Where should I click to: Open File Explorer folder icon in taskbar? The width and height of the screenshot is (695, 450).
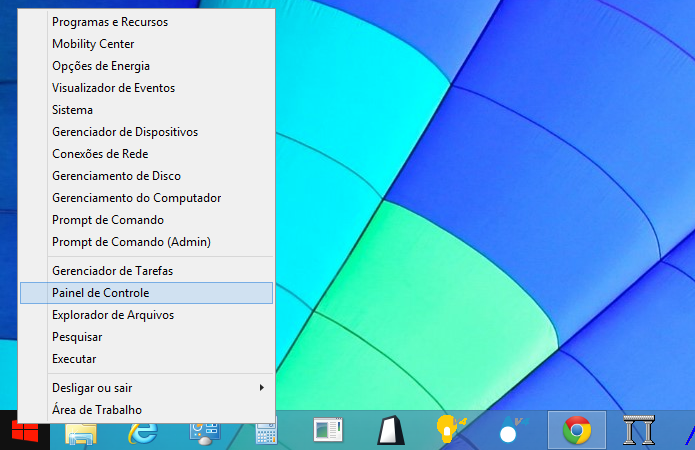click(x=81, y=434)
